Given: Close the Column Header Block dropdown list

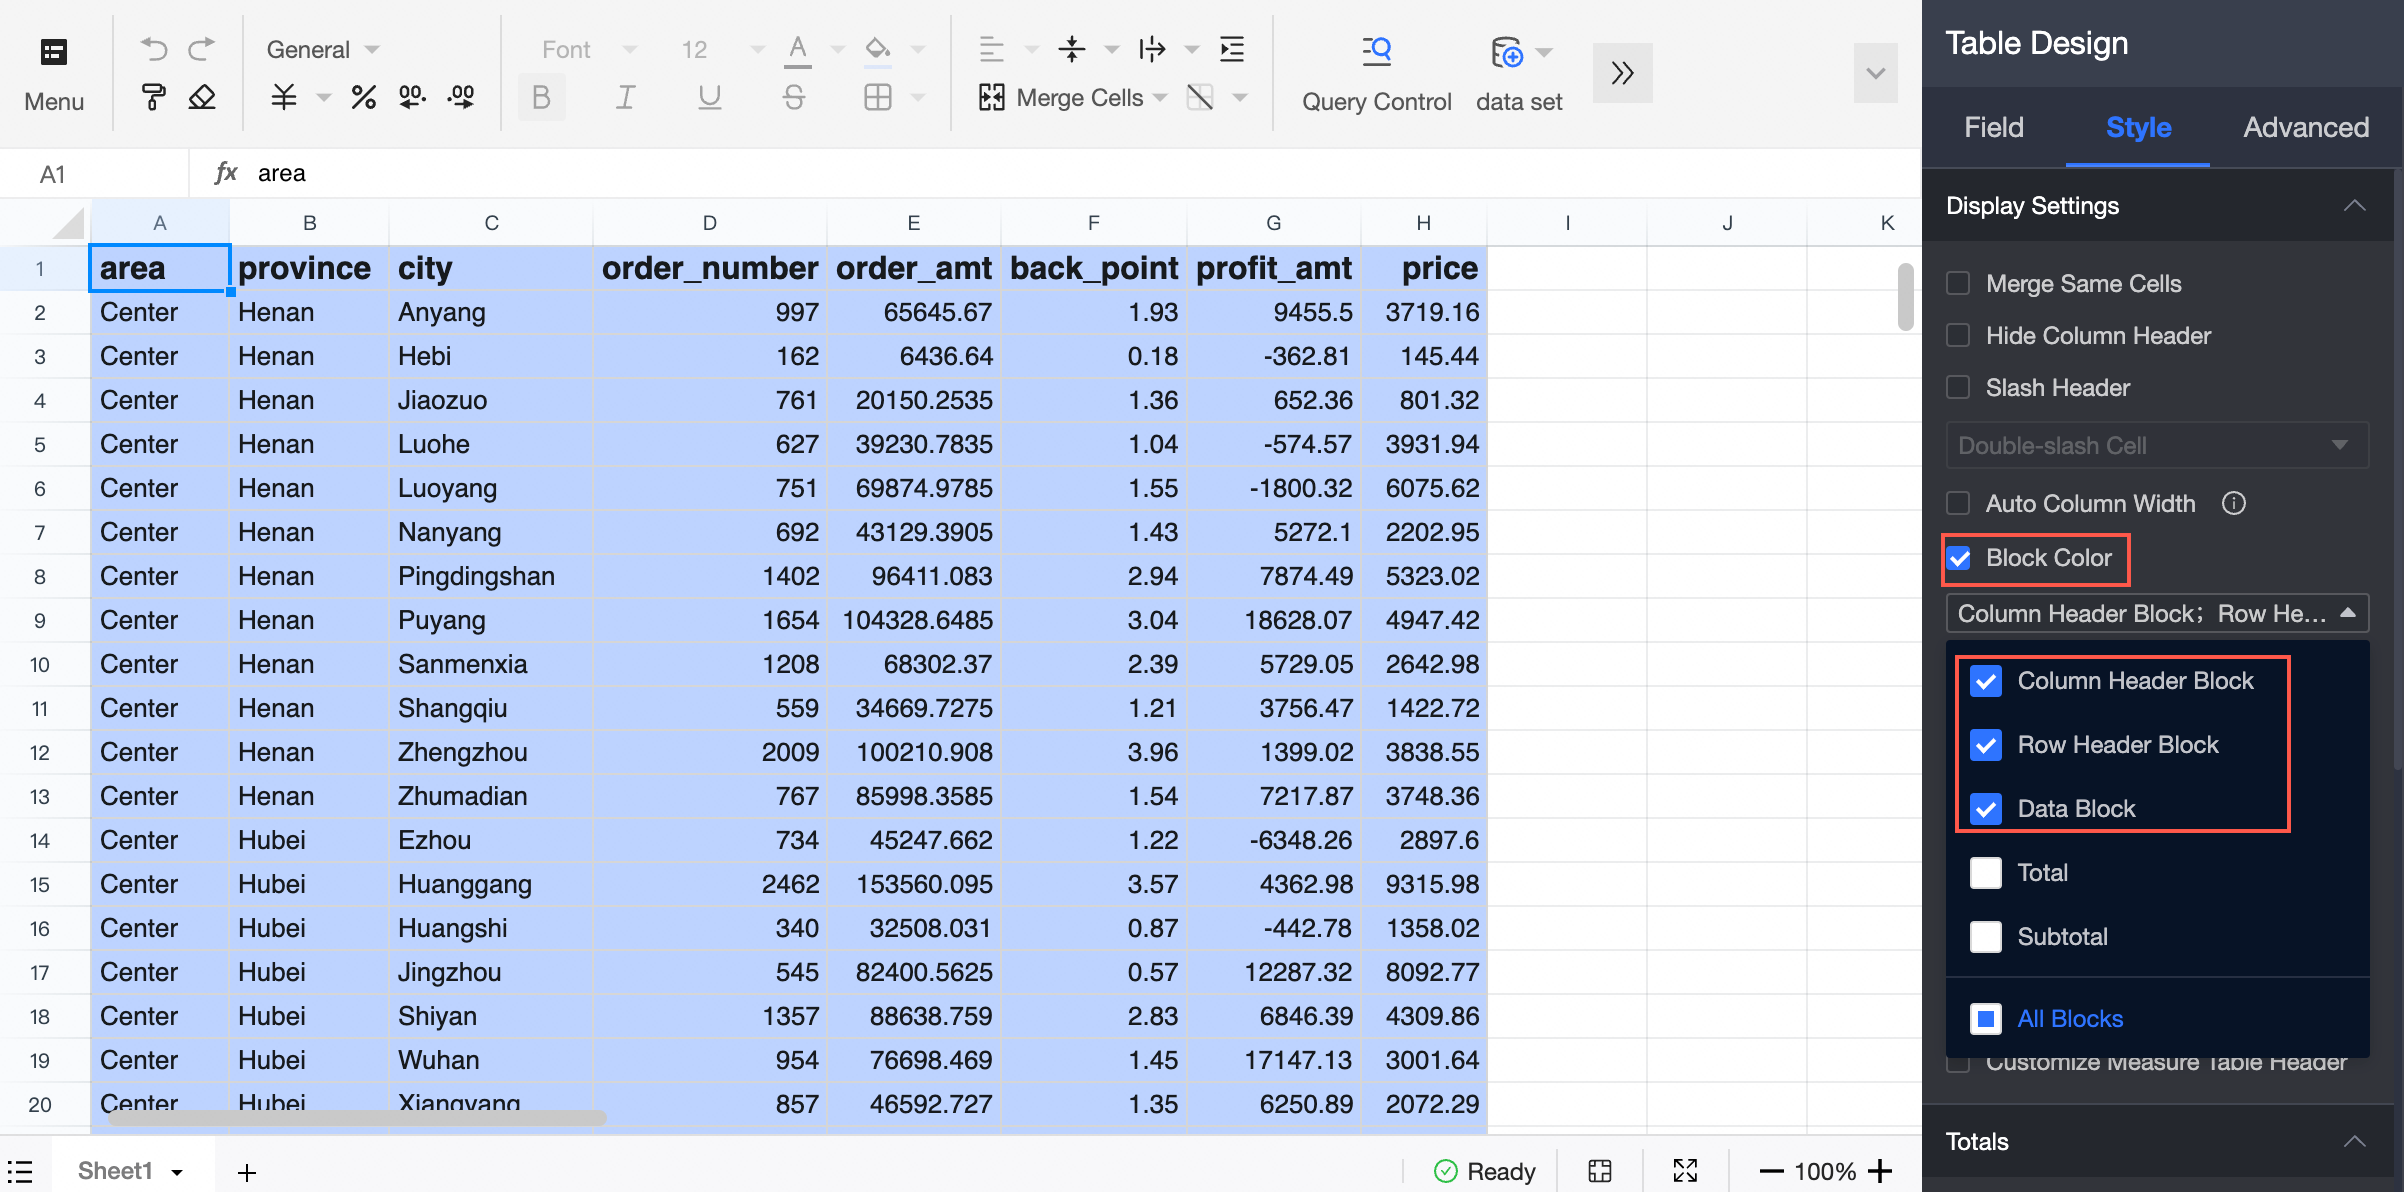Looking at the screenshot, I should pos(2348,613).
